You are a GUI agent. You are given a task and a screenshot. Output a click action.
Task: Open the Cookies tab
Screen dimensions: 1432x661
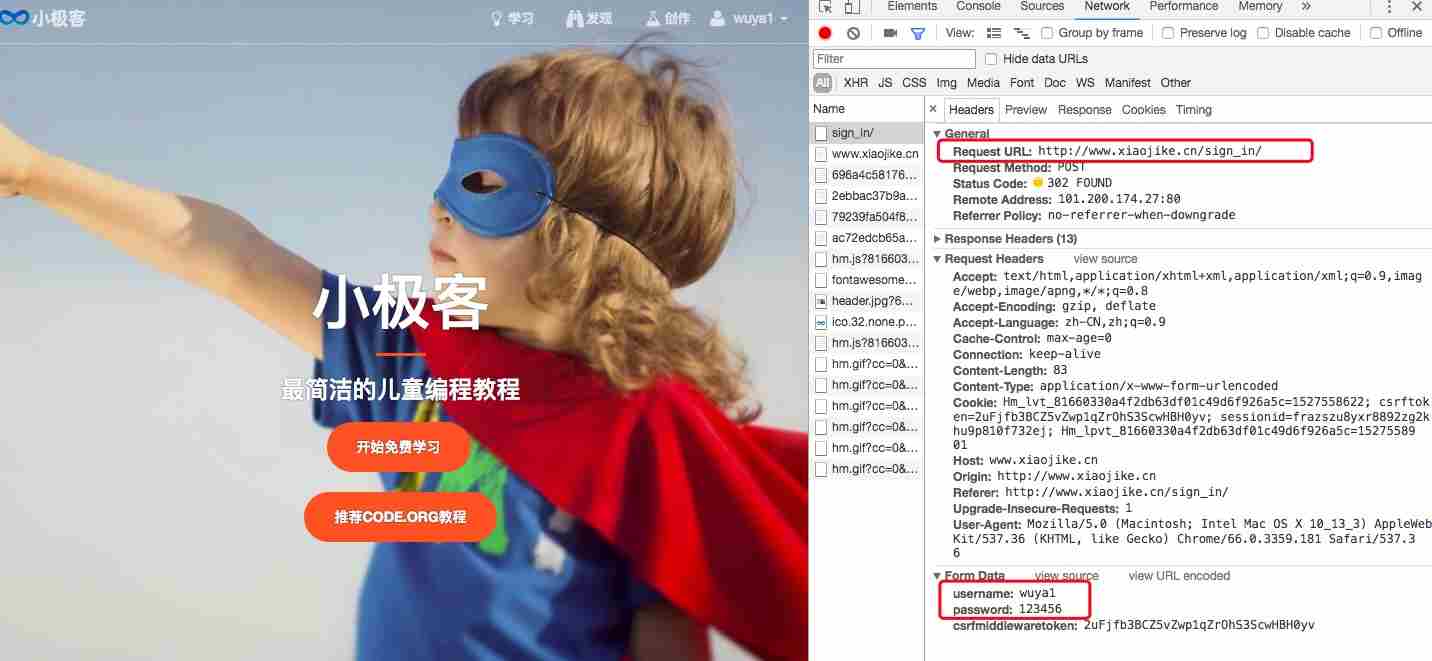[1143, 110]
